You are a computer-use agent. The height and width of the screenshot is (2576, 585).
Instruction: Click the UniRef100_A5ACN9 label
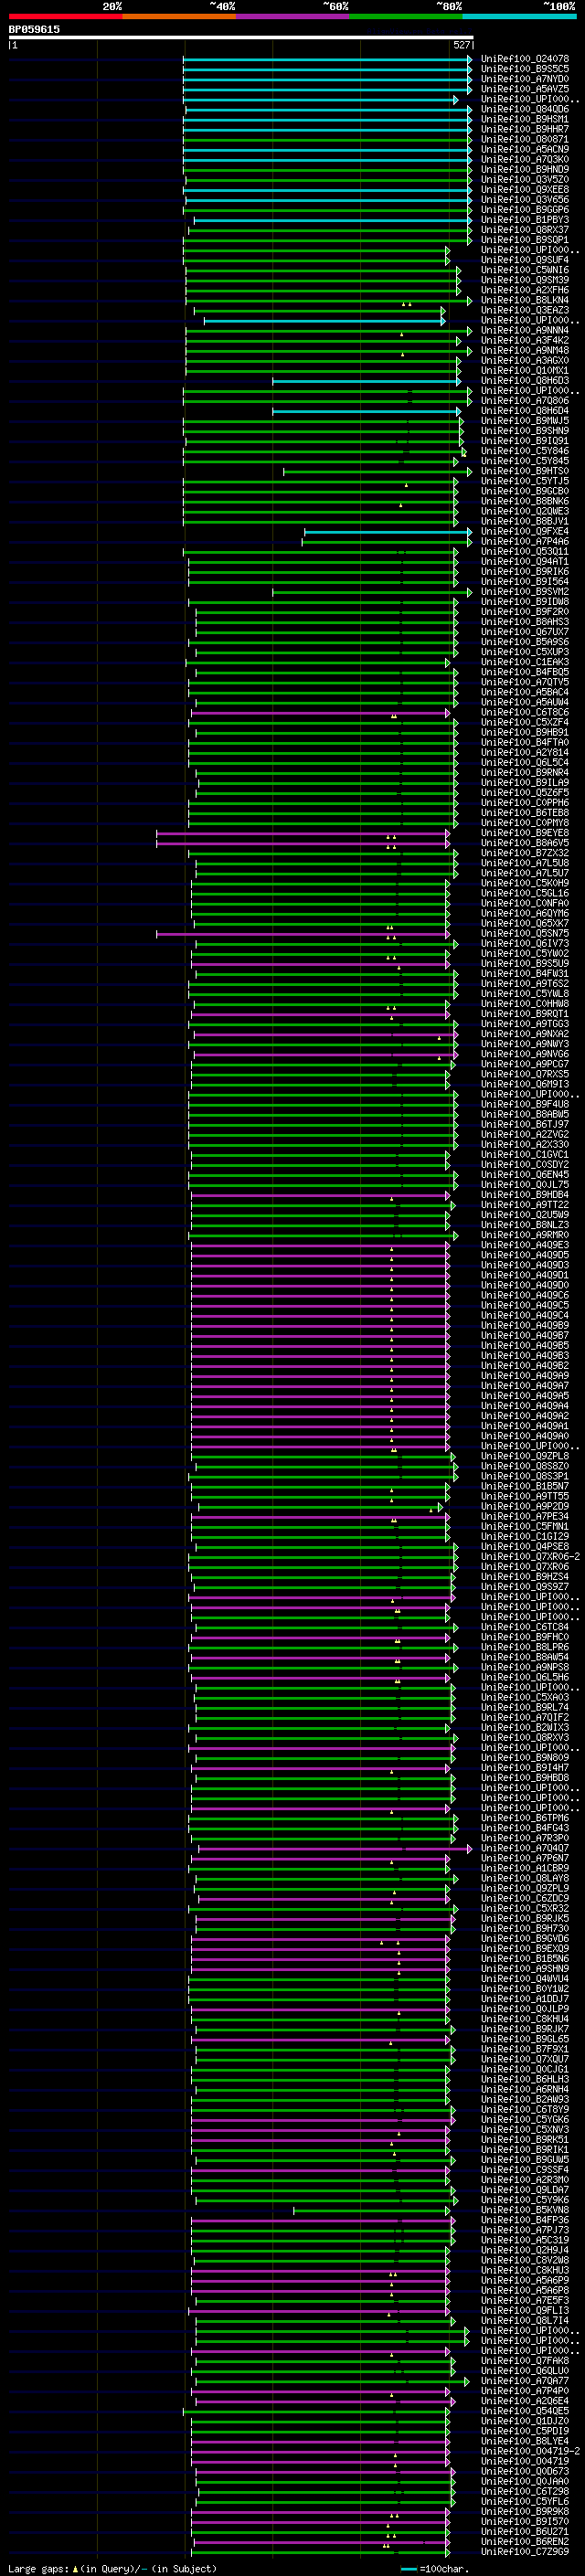pos(525,149)
